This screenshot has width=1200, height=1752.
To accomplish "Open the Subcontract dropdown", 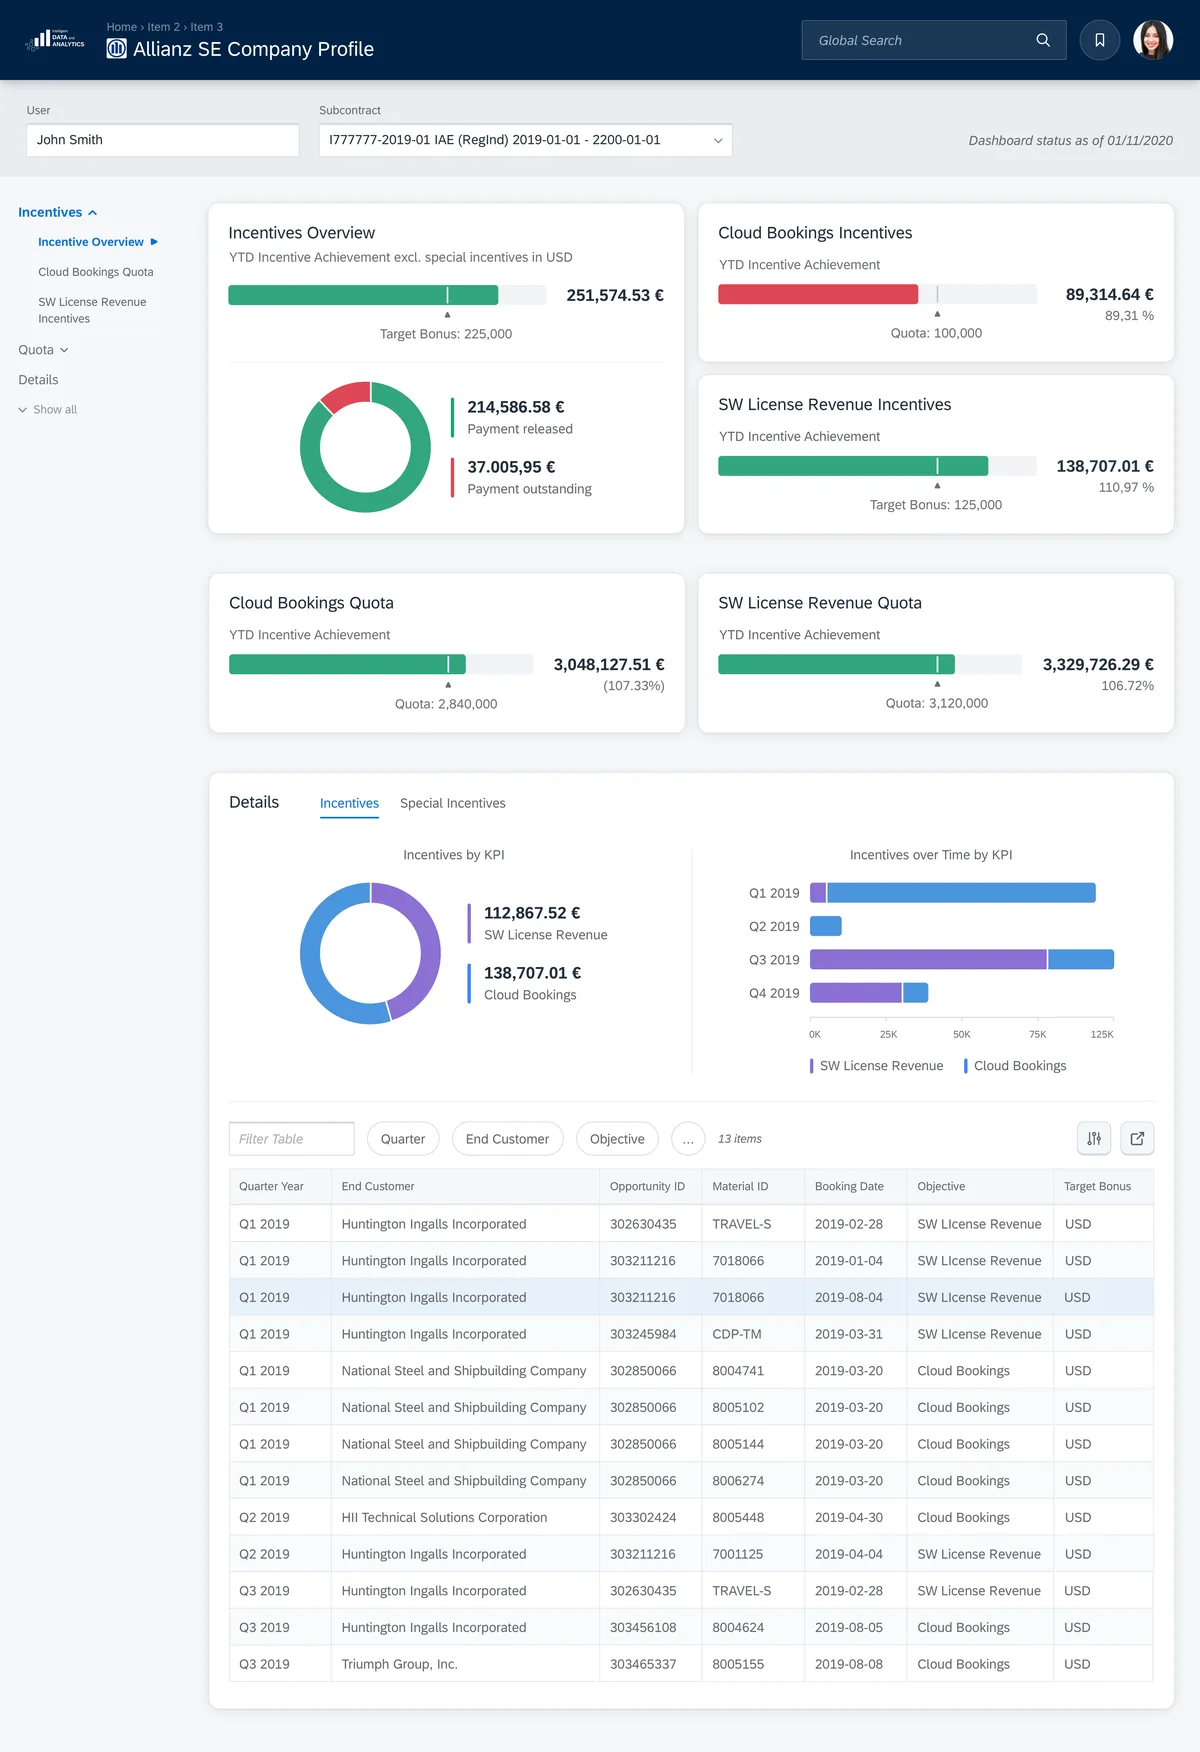I will click(x=525, y=140).
